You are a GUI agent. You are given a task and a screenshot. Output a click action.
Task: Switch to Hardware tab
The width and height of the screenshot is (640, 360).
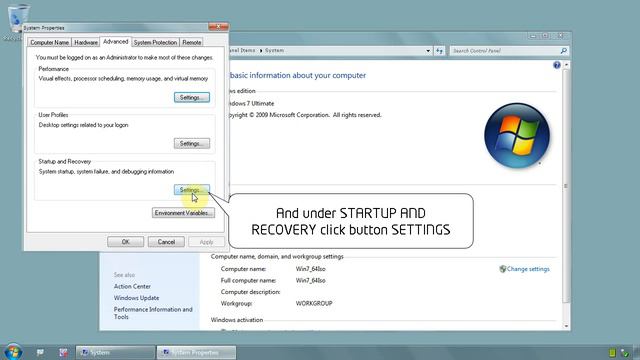tap(86, 42)
